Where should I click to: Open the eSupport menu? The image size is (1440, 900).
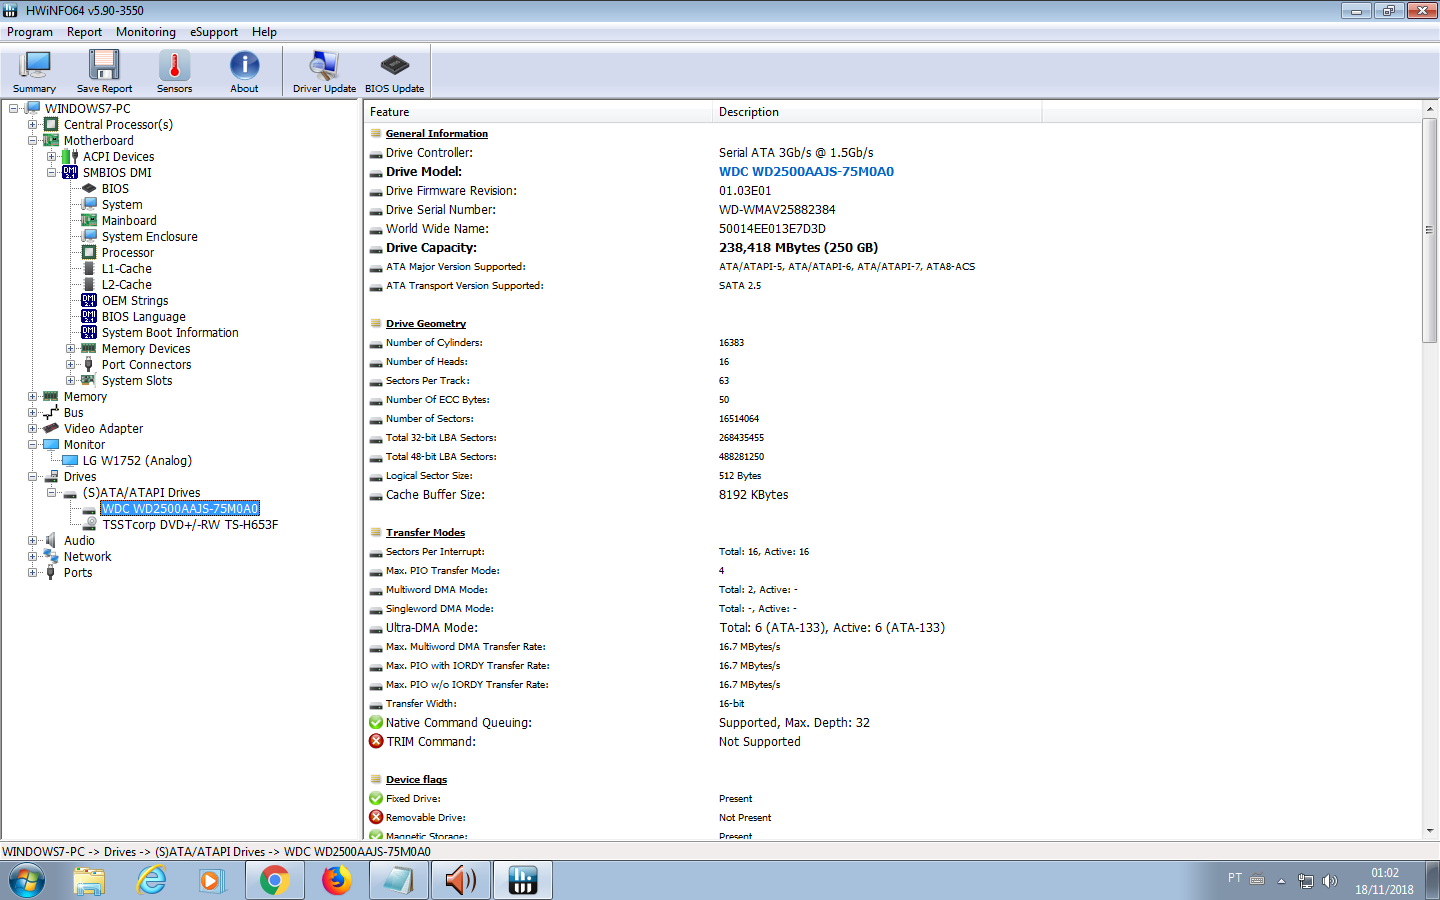click(214, 32)
